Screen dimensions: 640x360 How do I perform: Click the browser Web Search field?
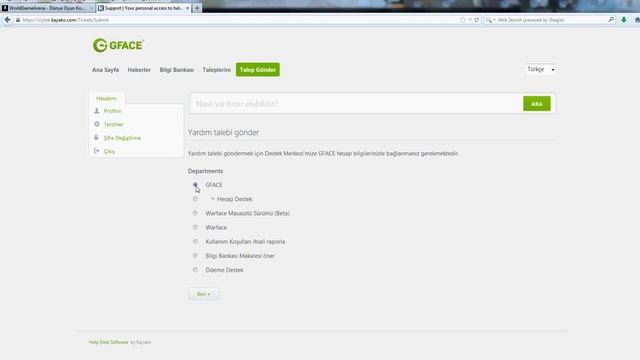(x=549, y=20)
